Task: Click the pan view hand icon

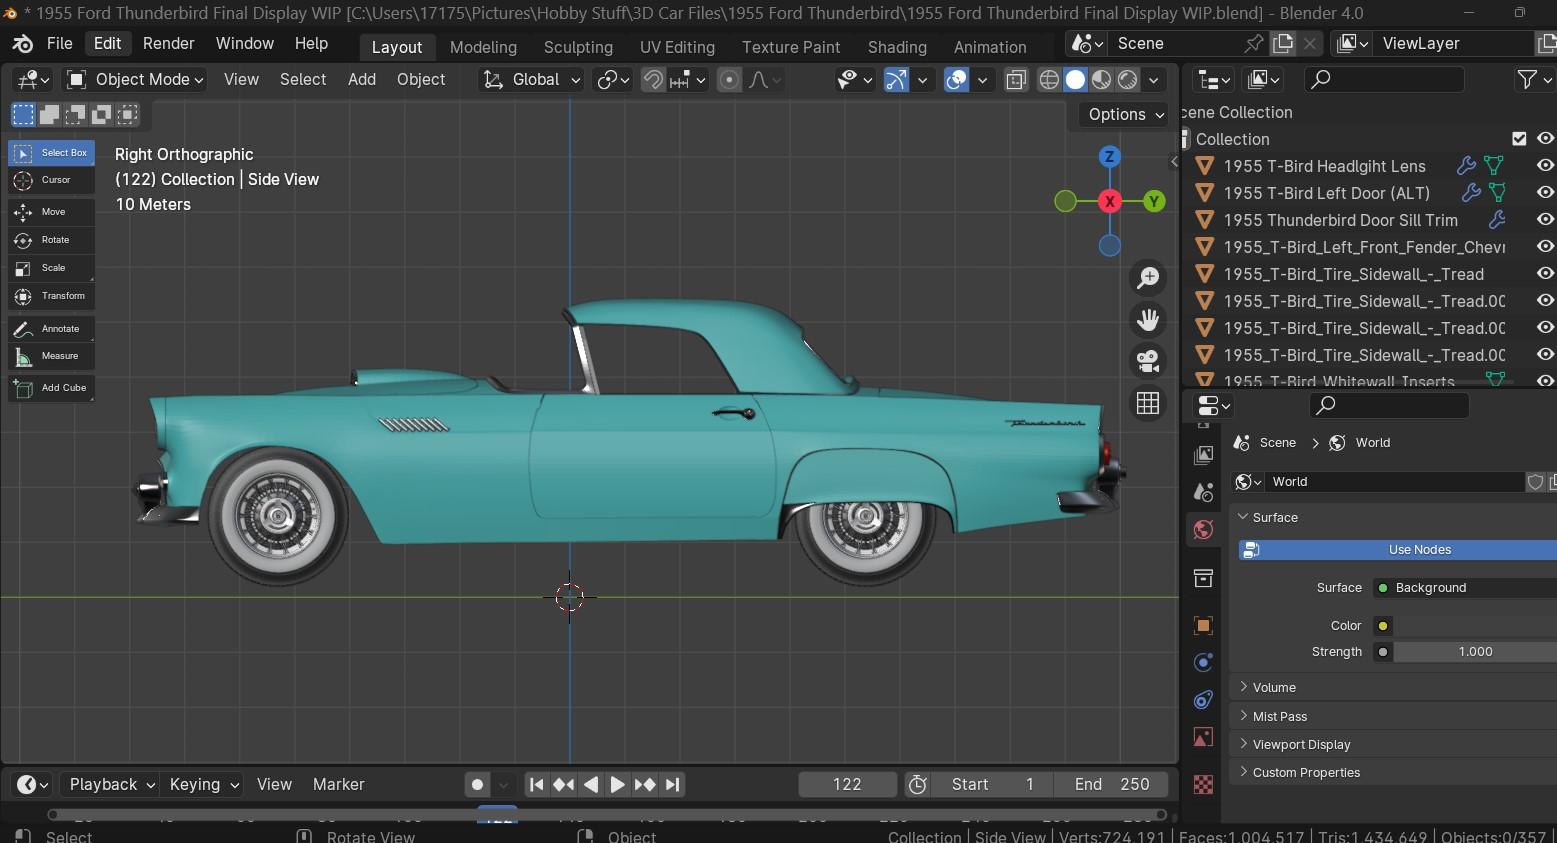Action: click(x=1148, y=320)
